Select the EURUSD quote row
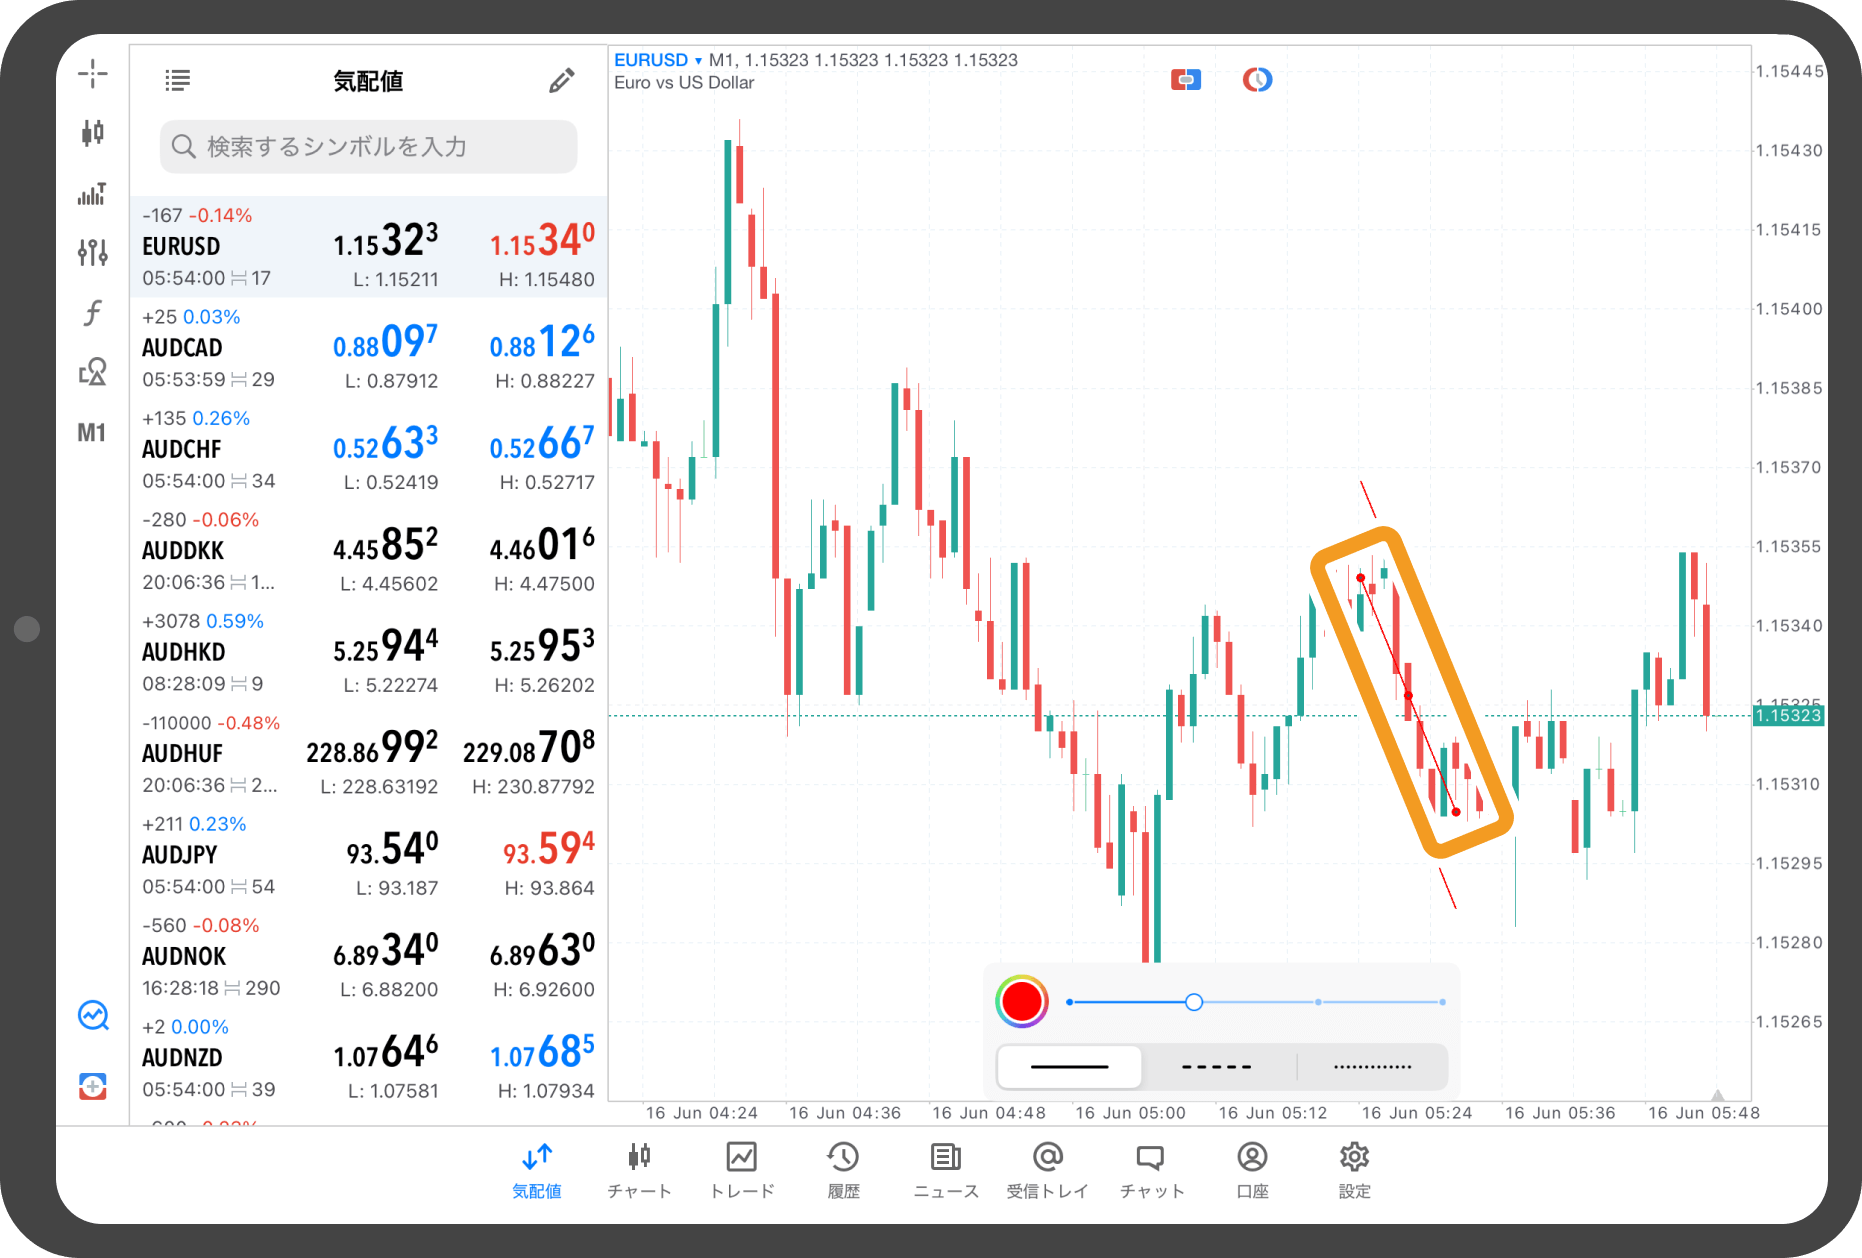The height and width of the screenshot is (1258, 1862). [368, 247]
